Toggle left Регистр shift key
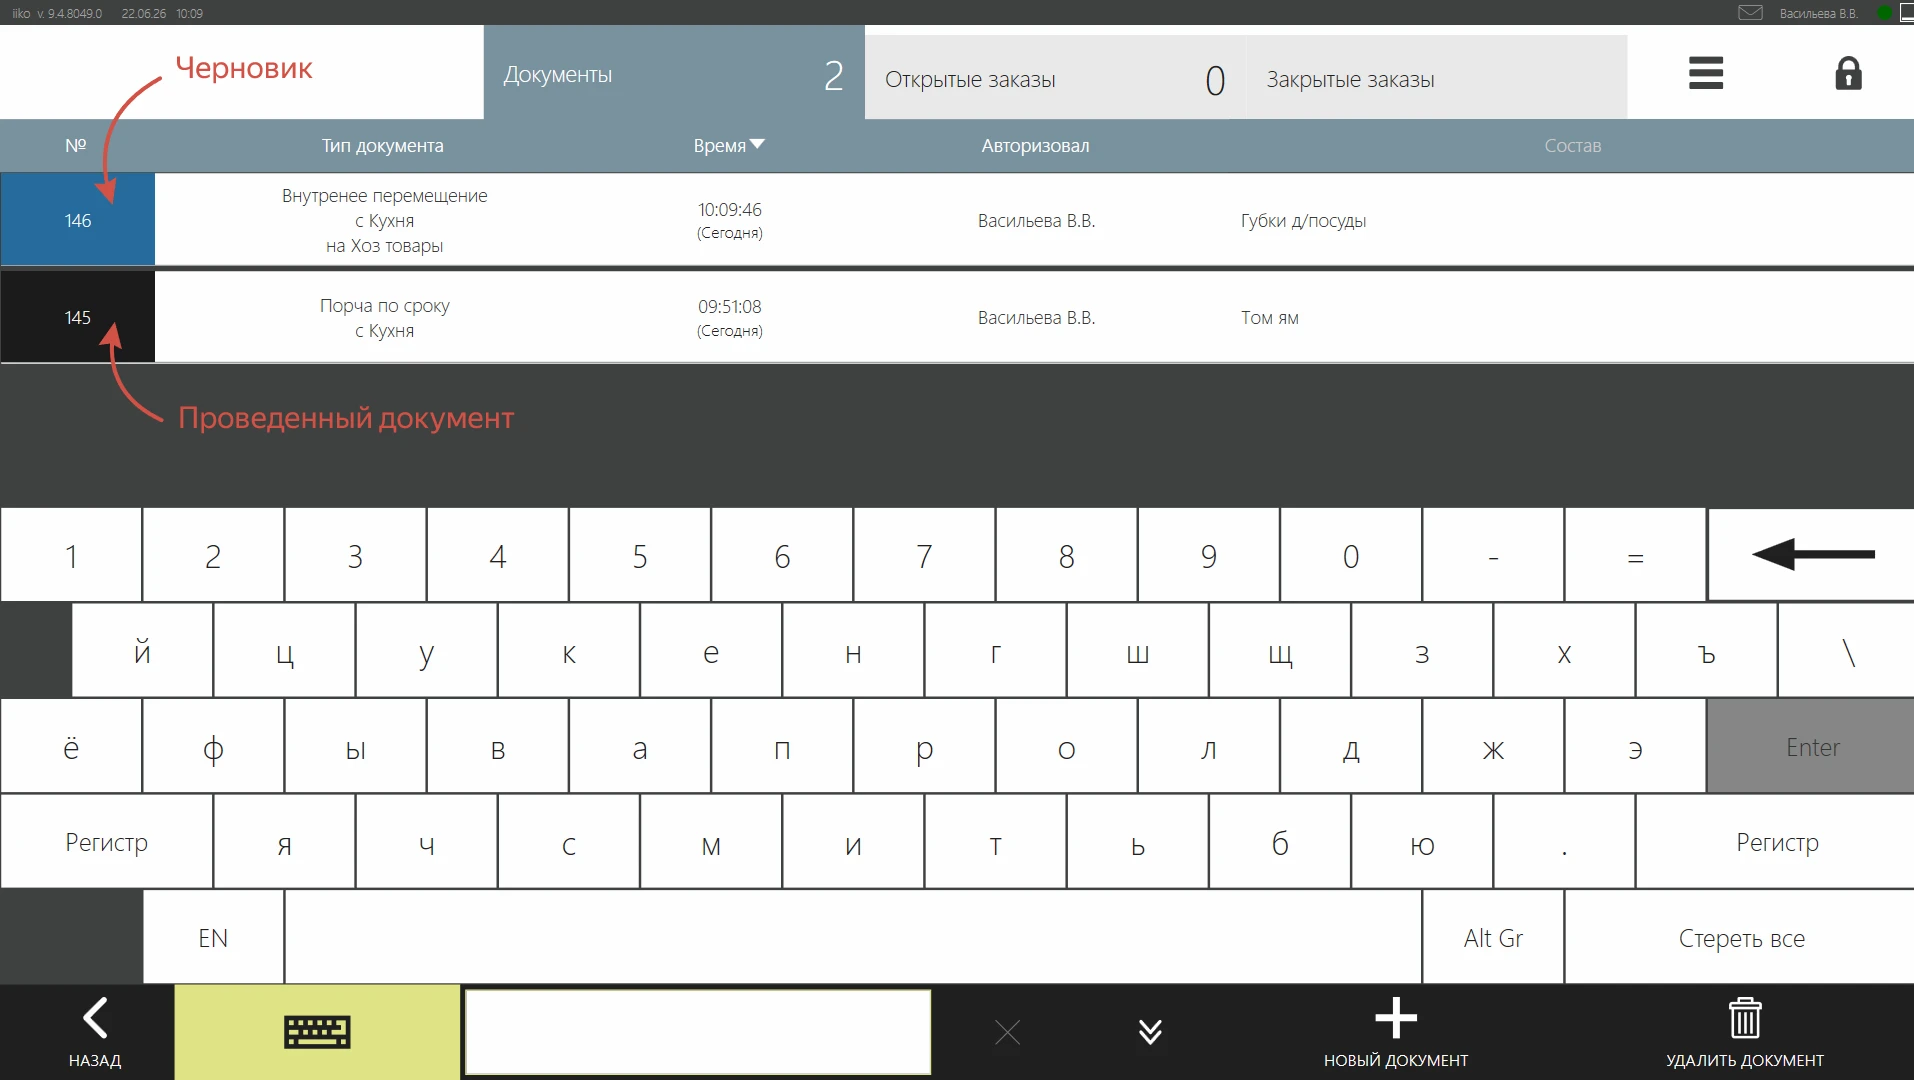Viewport: 1914px width, 1080px height. pyautogui.click(x=106, y=842)
